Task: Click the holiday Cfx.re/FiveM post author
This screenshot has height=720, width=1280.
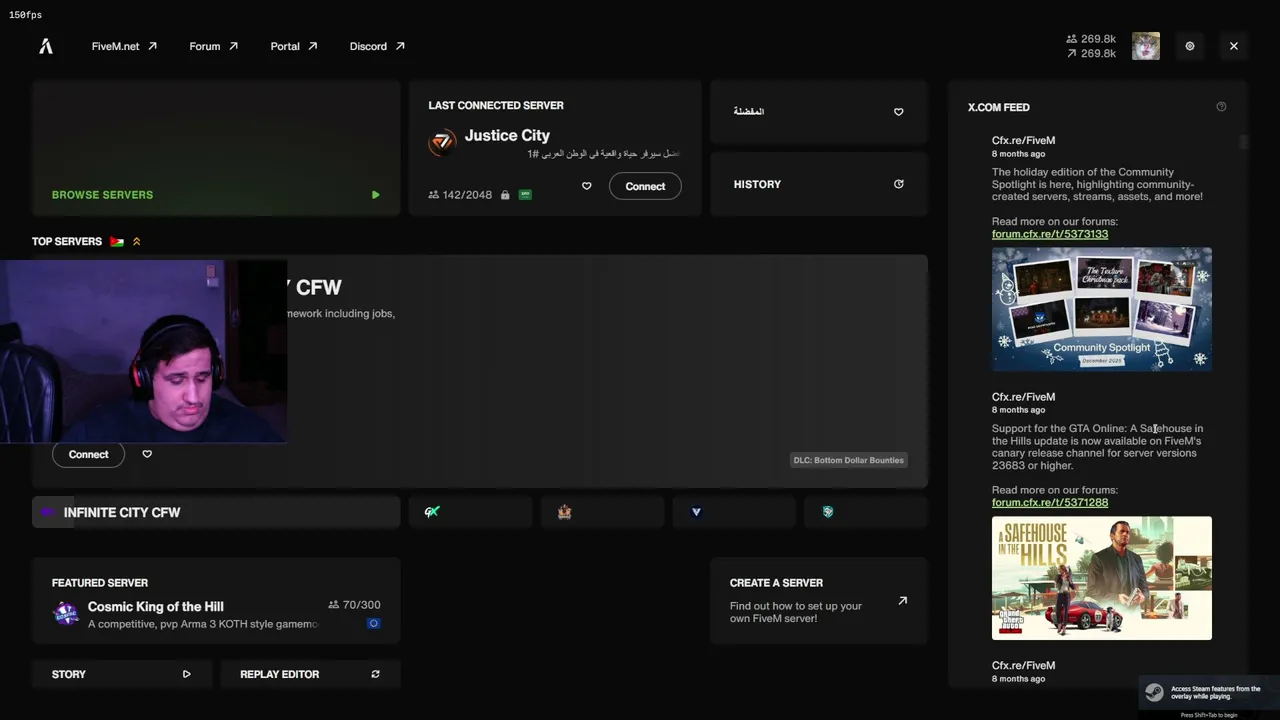Action: pos(1023,141)
